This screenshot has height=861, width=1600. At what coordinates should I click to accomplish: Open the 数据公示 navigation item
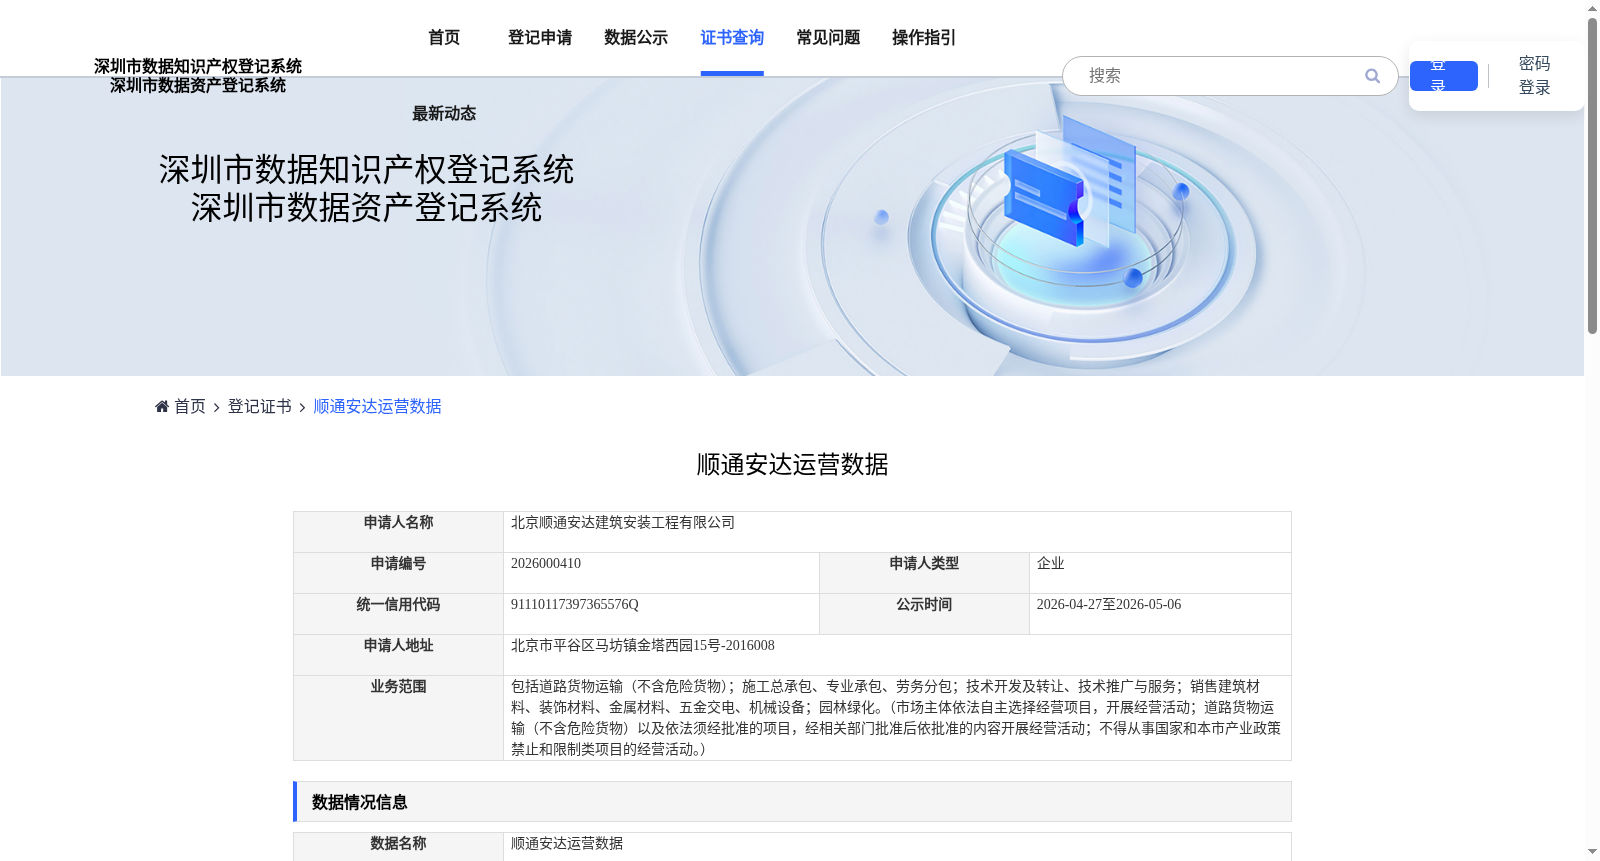[636, 38]
